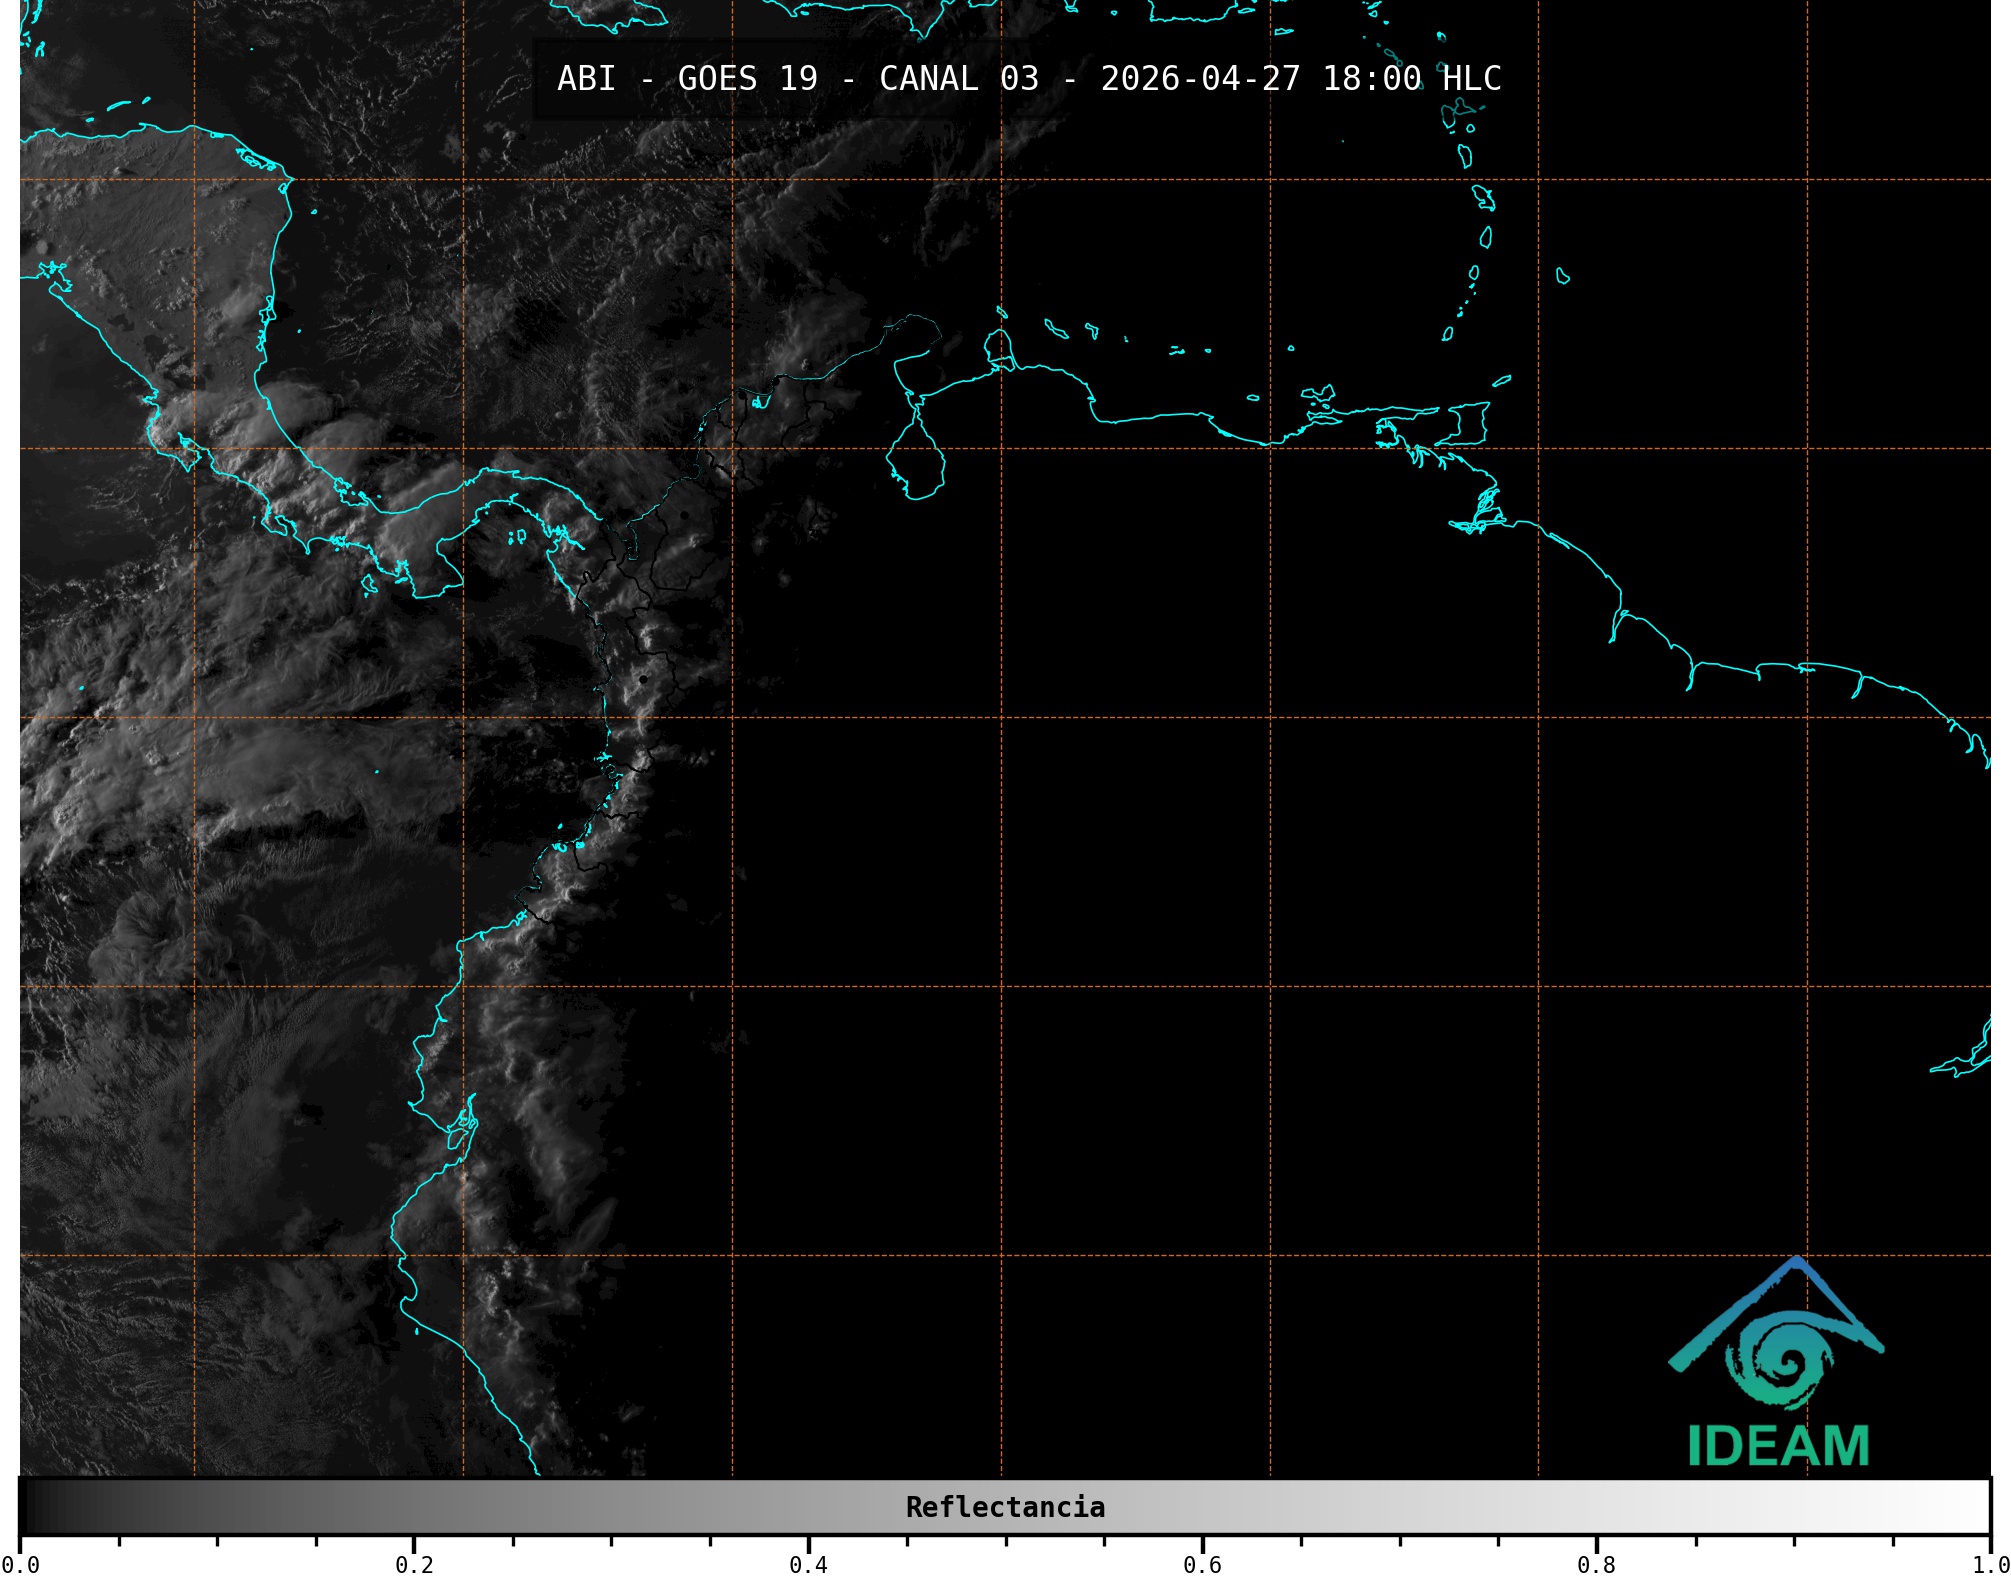The width and height of the screenshot is (2011, 1577).
Task: Click the 0.0 tick label on colorbar
Action: 20,1564
